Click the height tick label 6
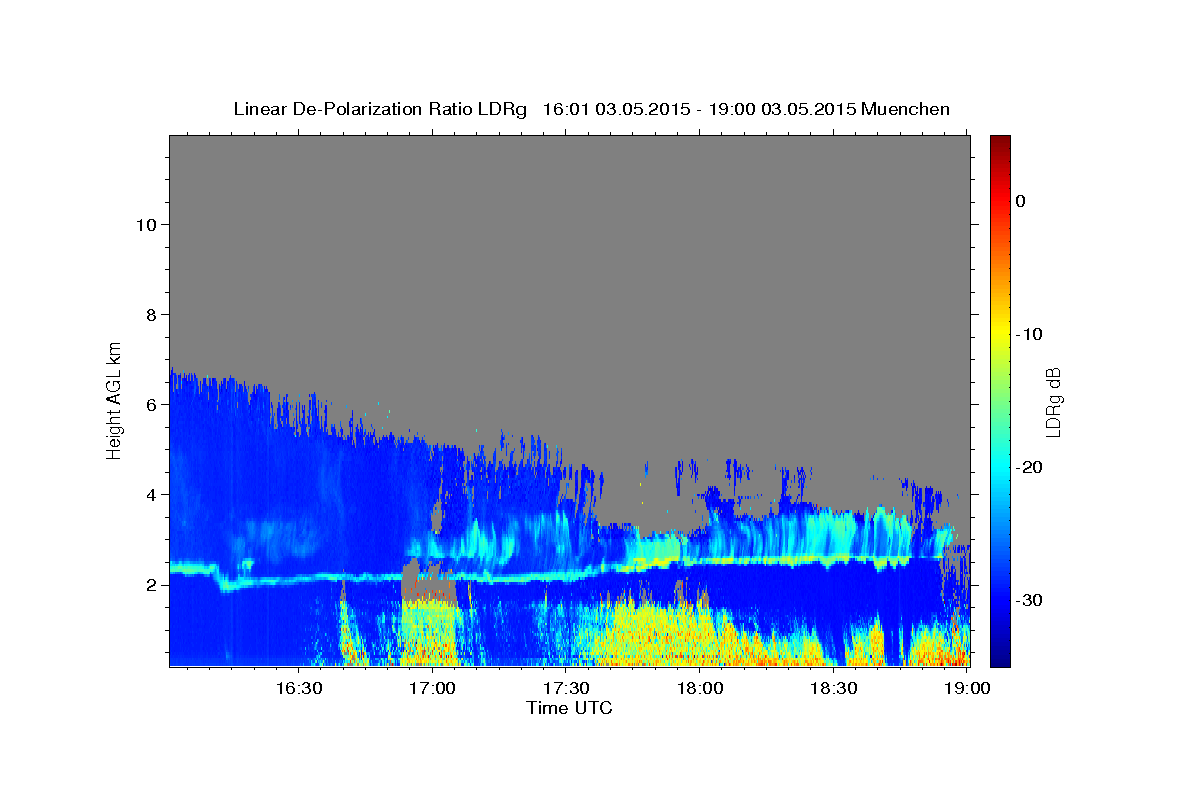Viewport: 1200px width, 800px height. [x=151, y=405]
